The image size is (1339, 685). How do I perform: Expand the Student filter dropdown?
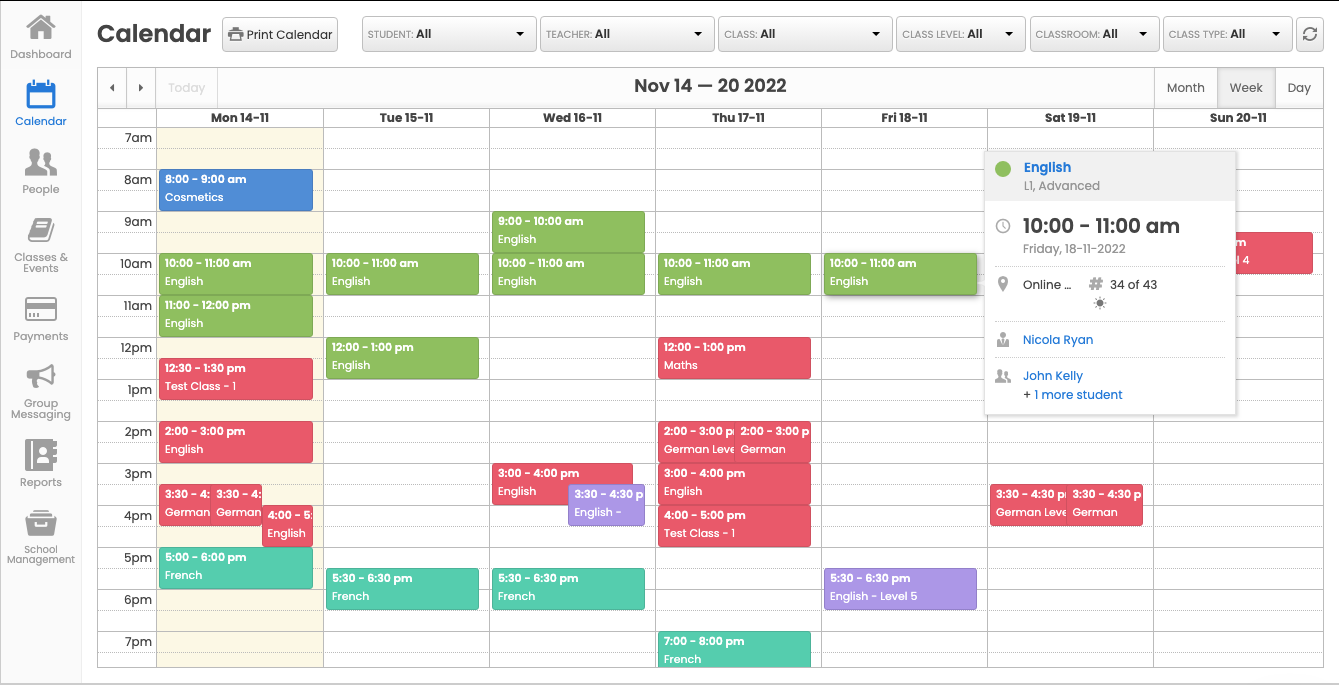pyautogui.click(x=448, y=34)
